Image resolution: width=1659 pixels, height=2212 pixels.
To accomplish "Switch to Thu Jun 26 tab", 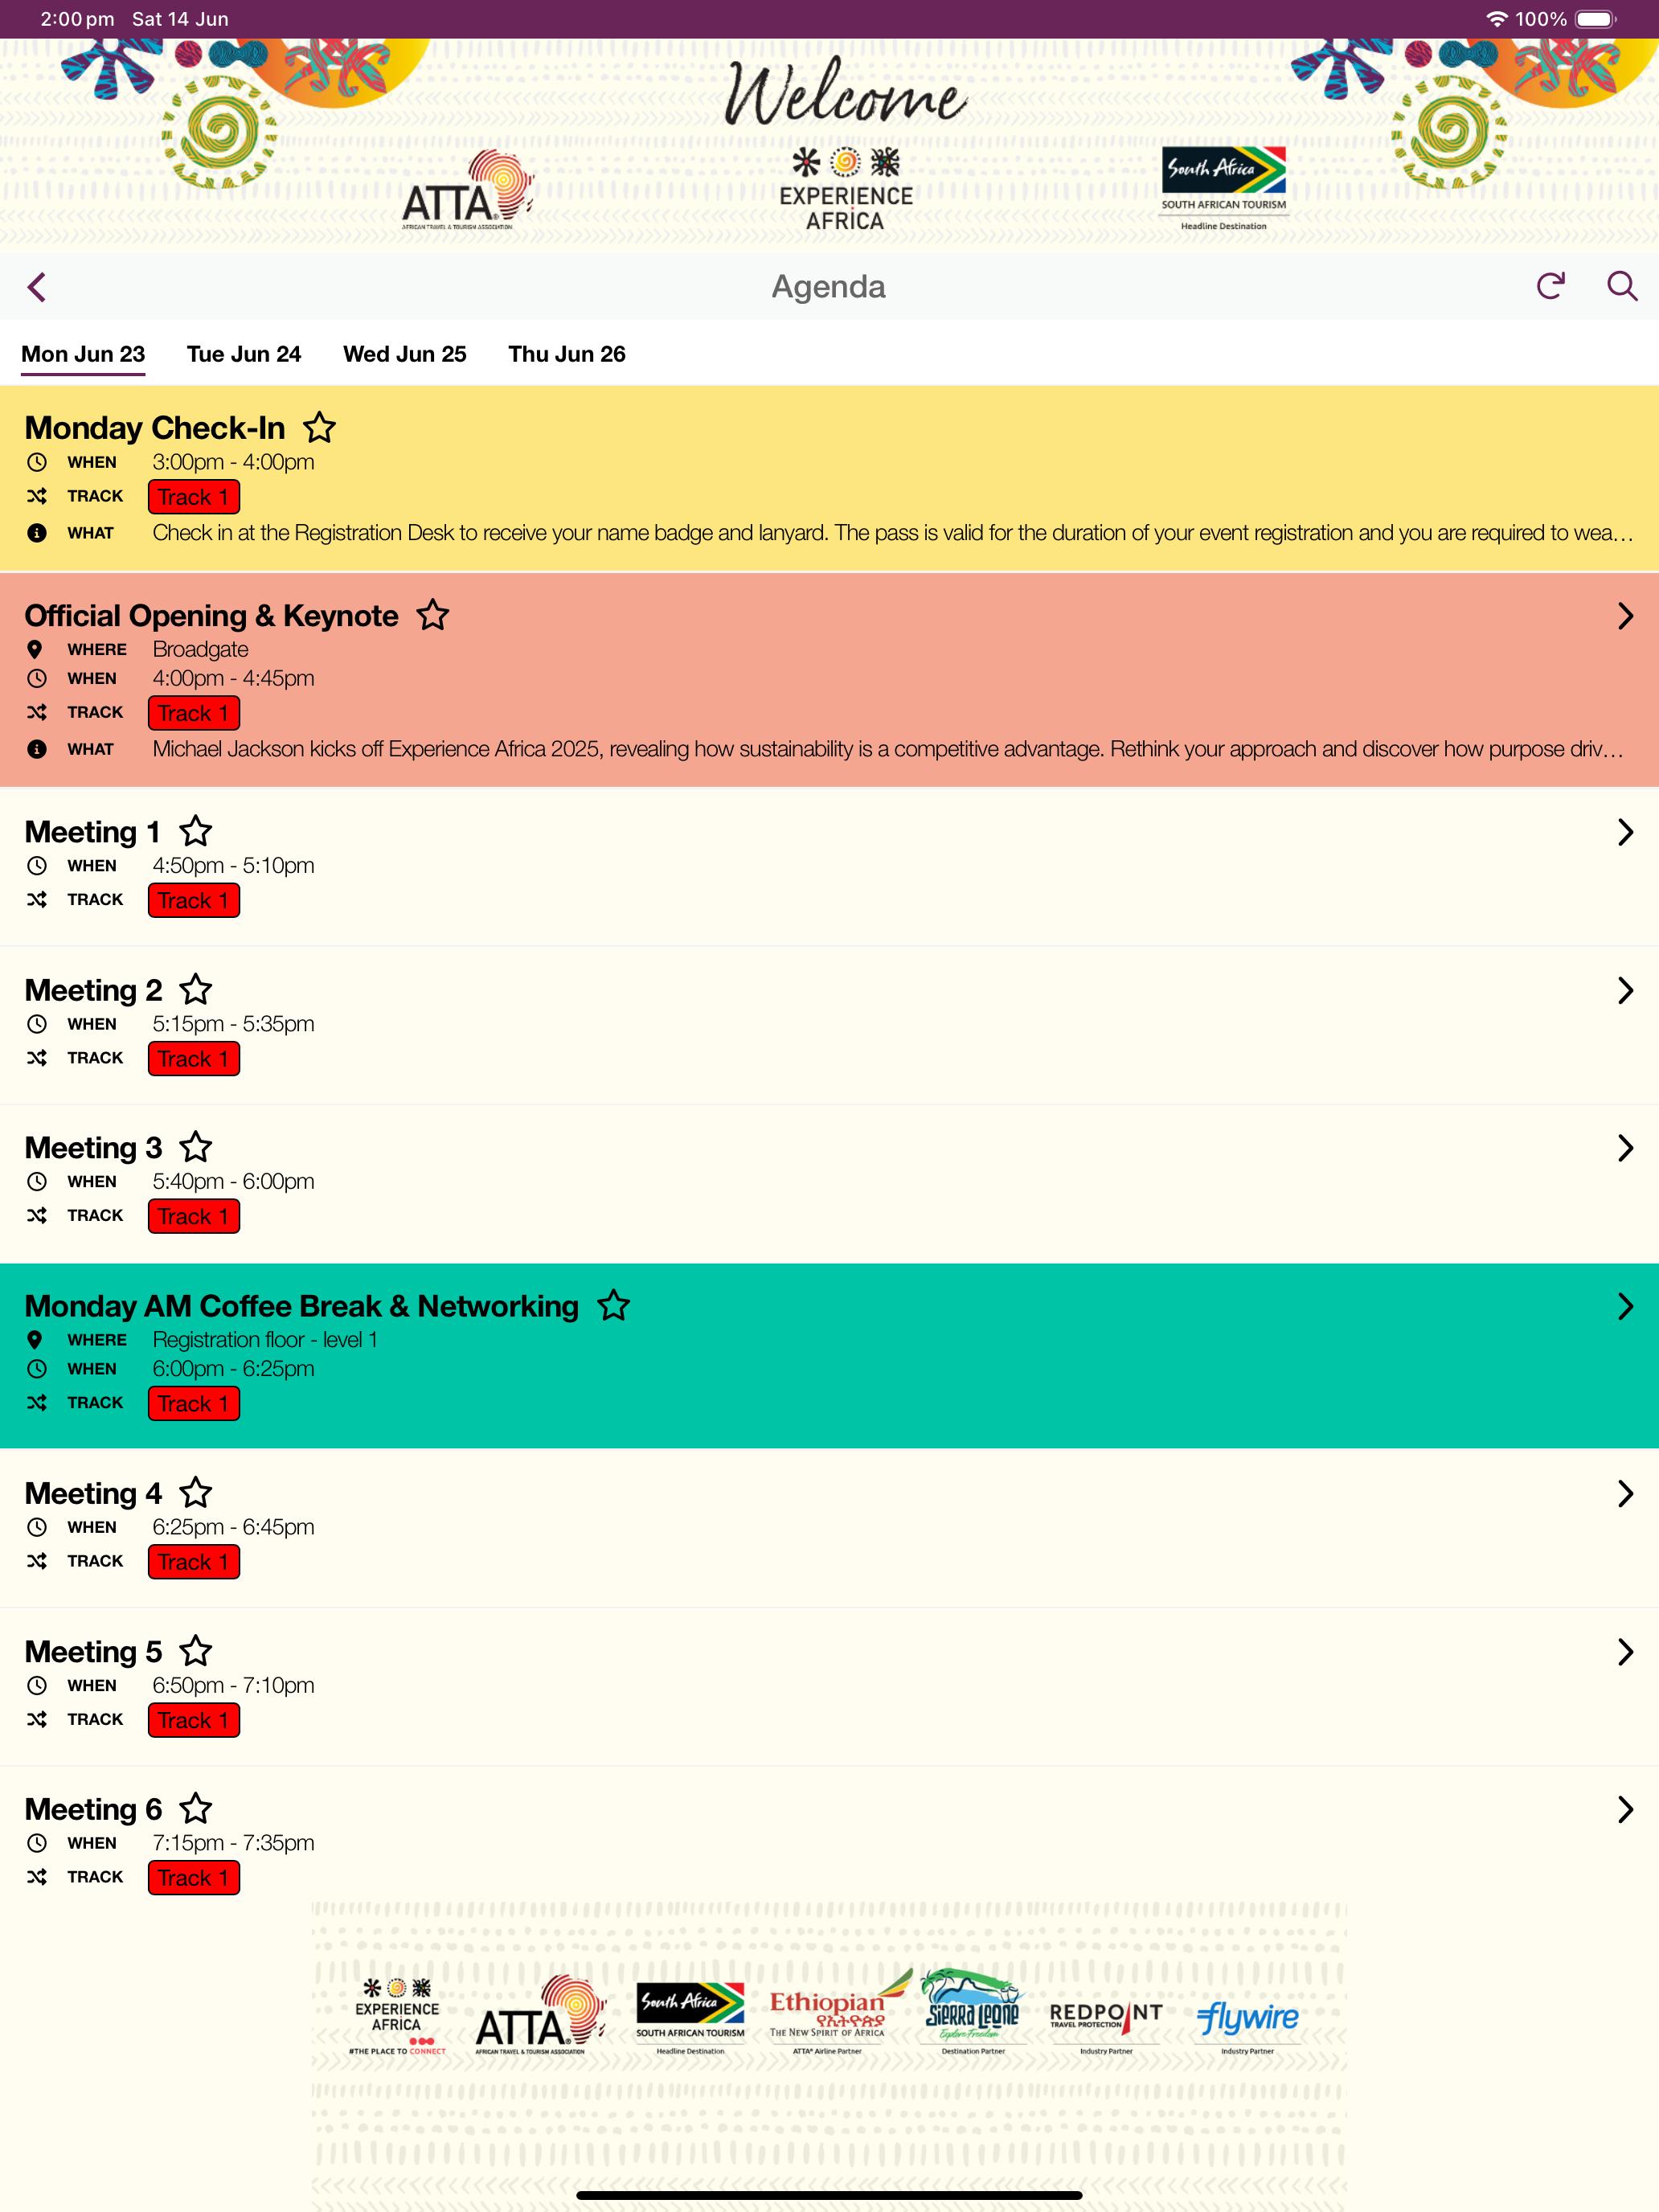I will [x=567, y=354].
